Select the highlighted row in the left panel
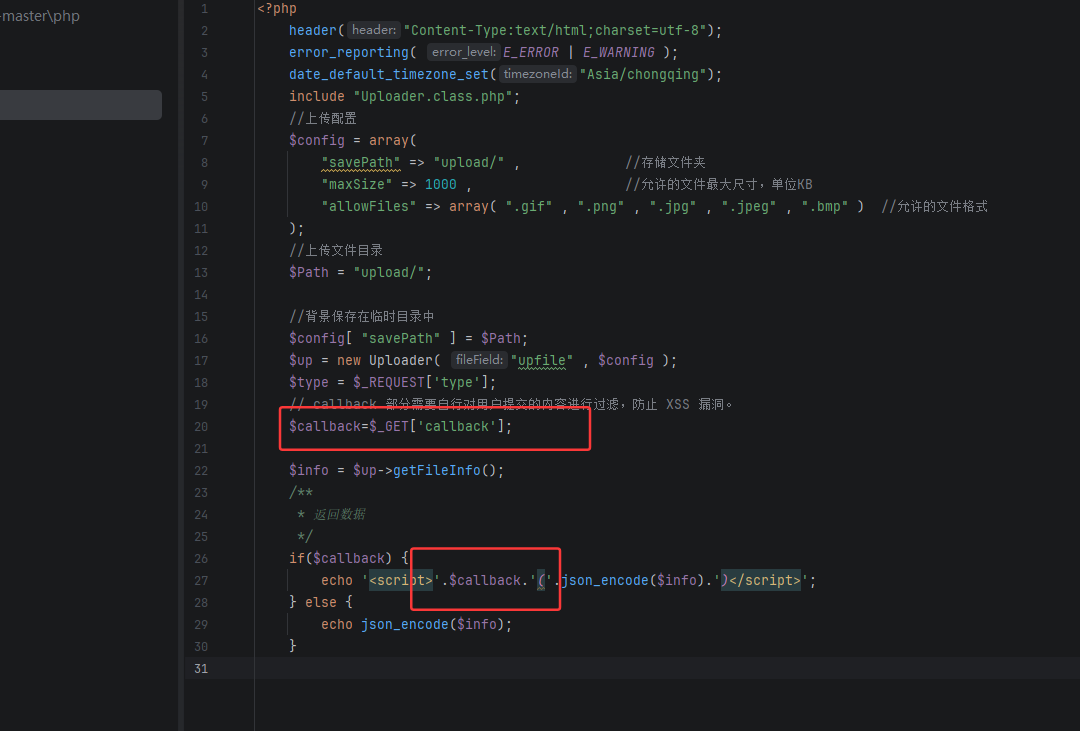The width and height of the screenshot is (1080, 731). (80, 105)
